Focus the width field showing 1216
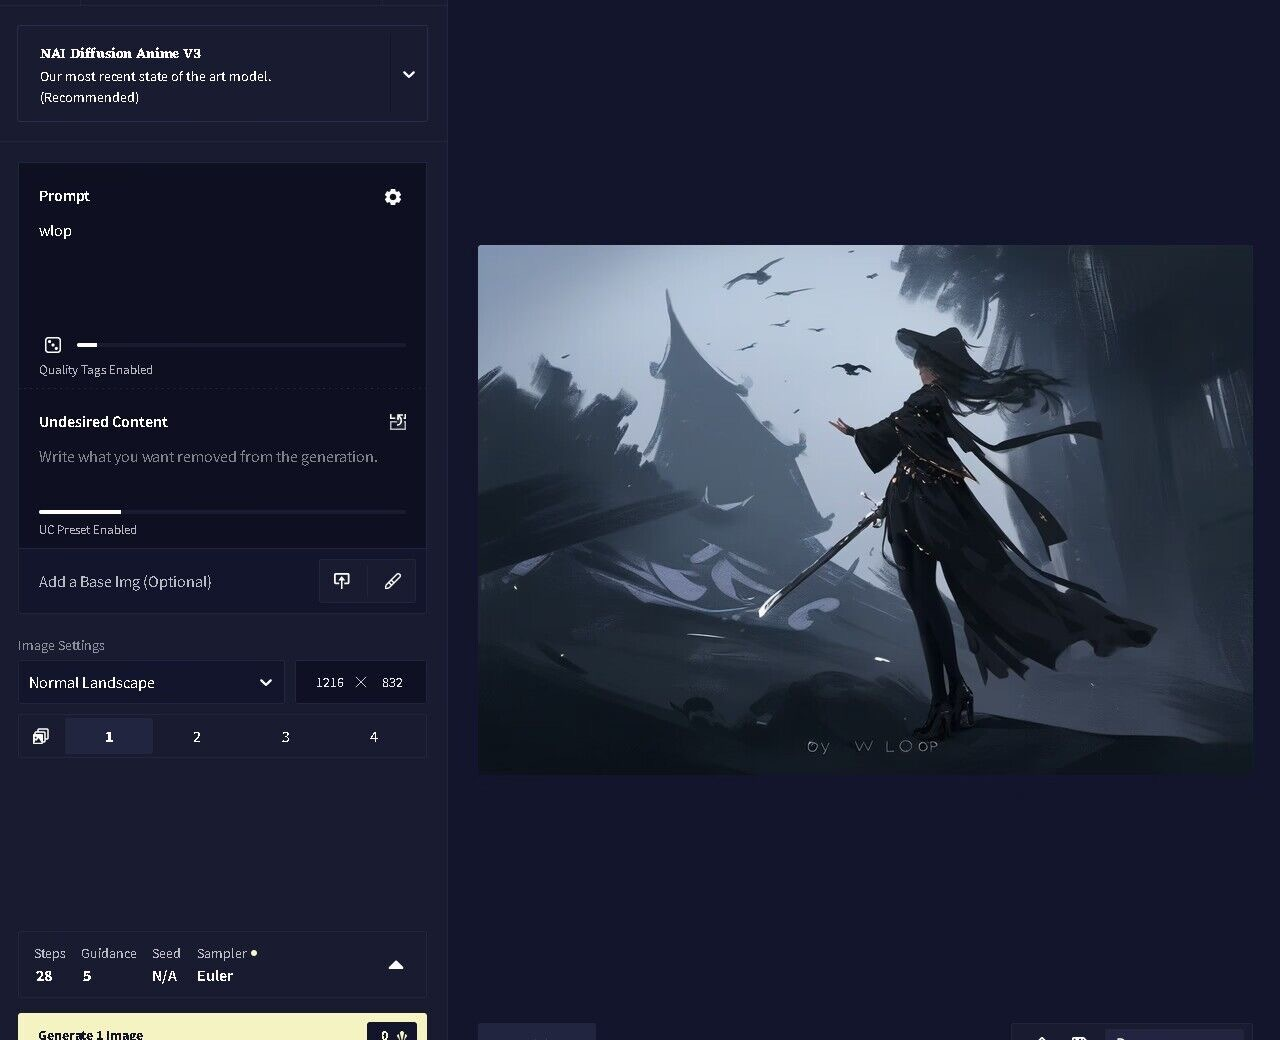 pyautogui.click(x=329, y=682)
